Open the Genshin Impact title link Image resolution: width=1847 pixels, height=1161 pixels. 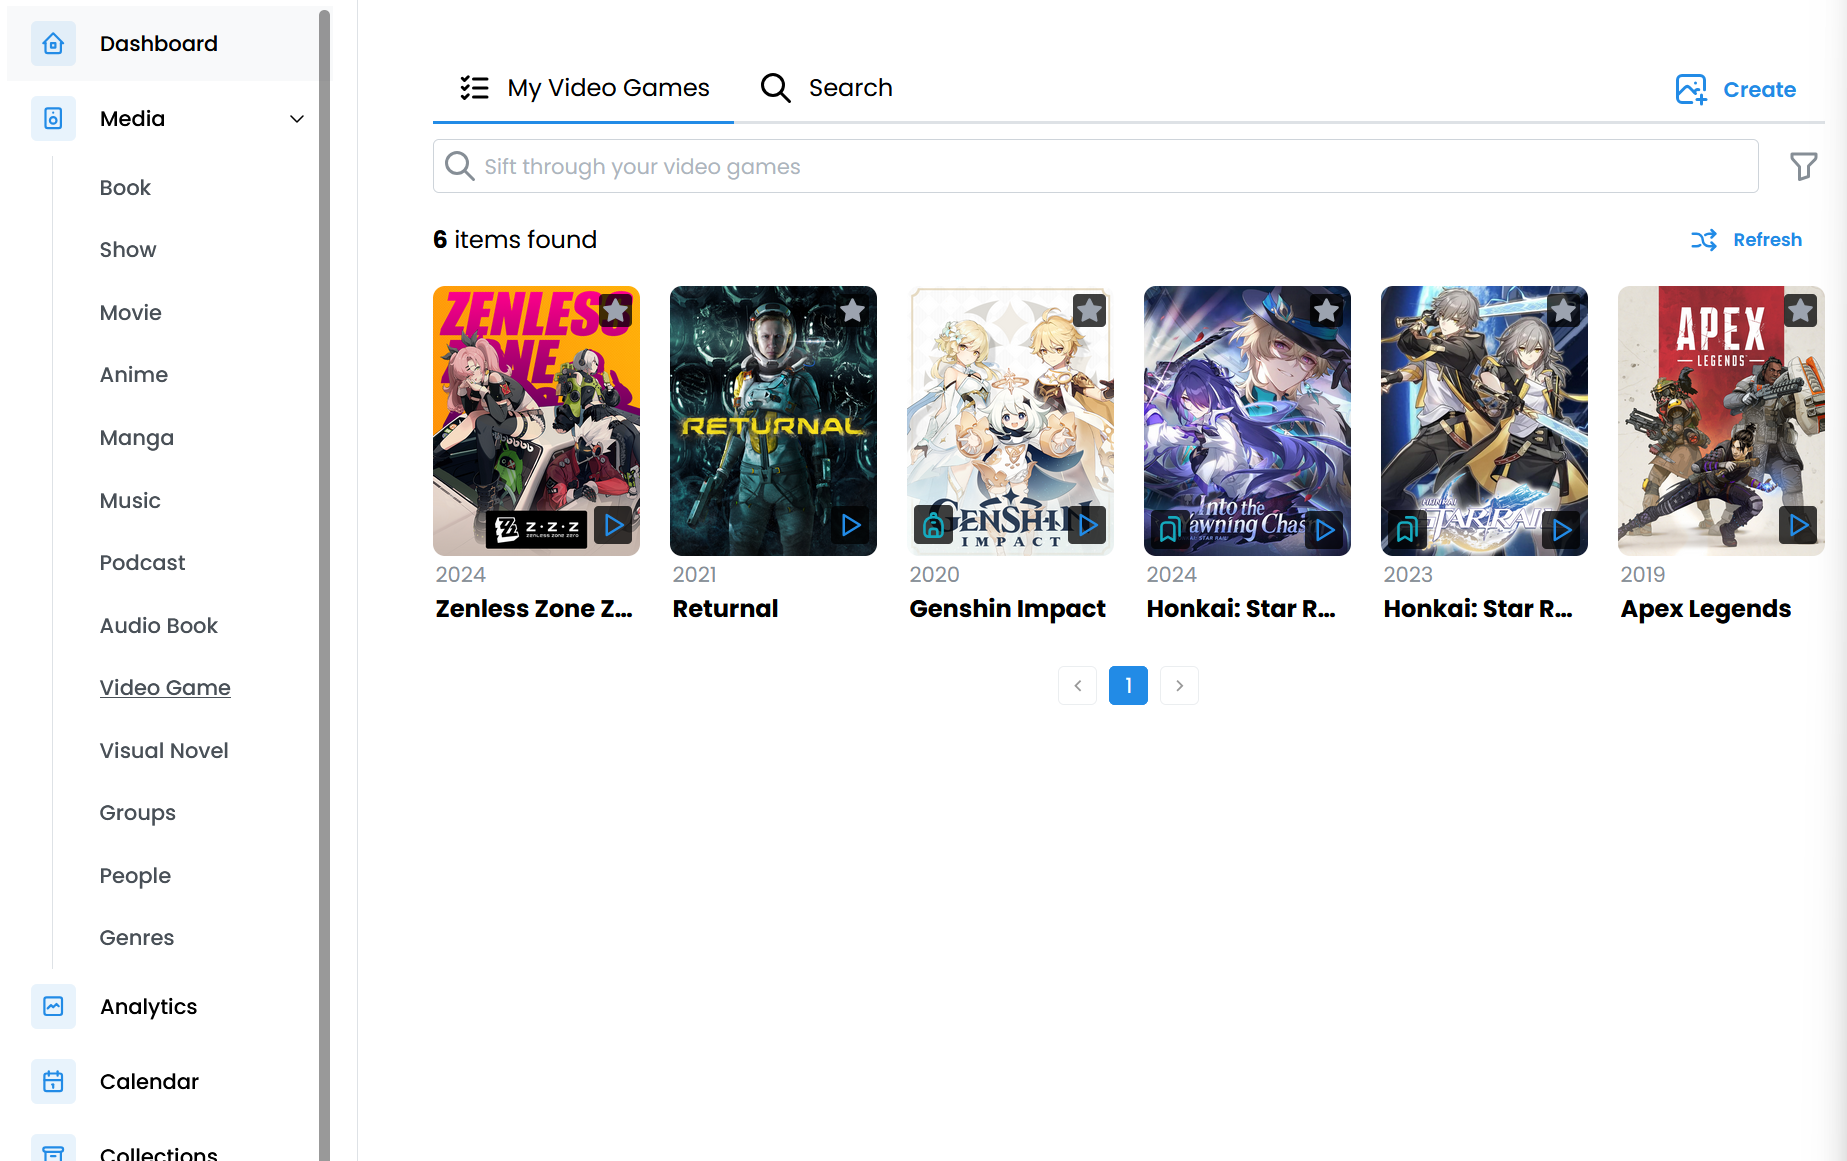(1007, 609)
